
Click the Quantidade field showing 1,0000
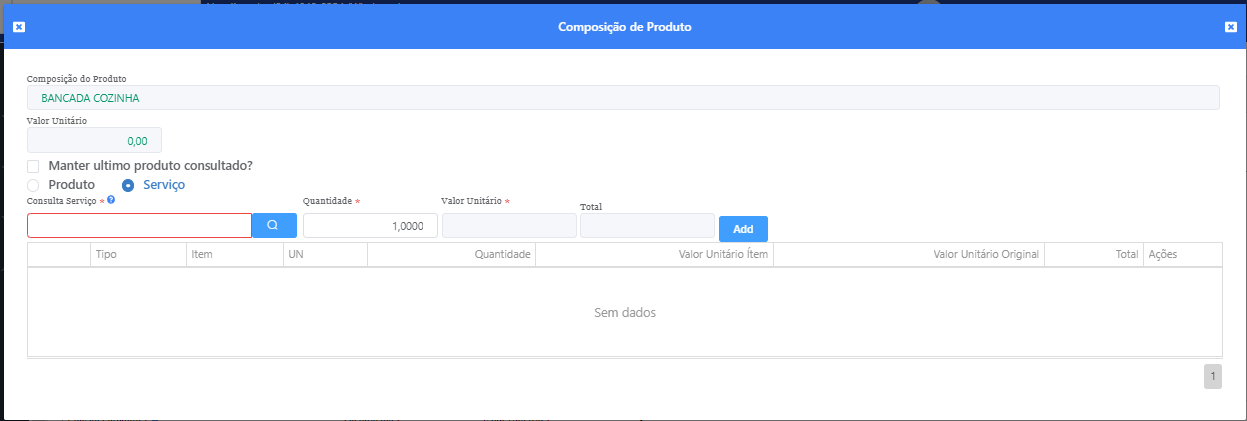coord(370,226)
